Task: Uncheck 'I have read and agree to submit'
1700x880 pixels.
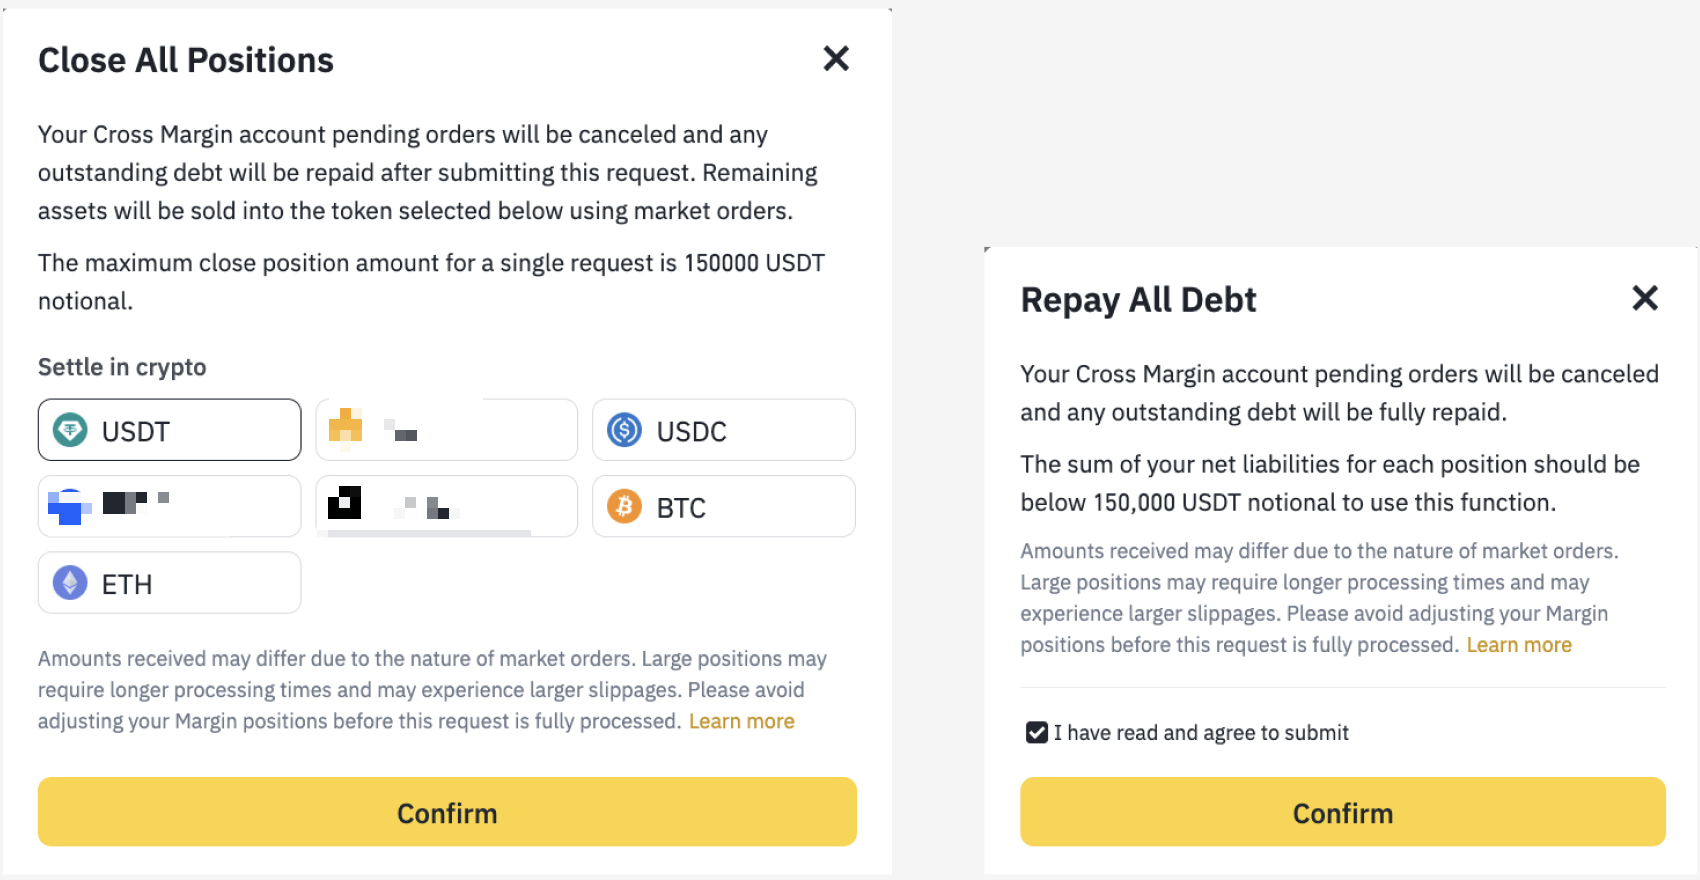Action: point(1037,733)
